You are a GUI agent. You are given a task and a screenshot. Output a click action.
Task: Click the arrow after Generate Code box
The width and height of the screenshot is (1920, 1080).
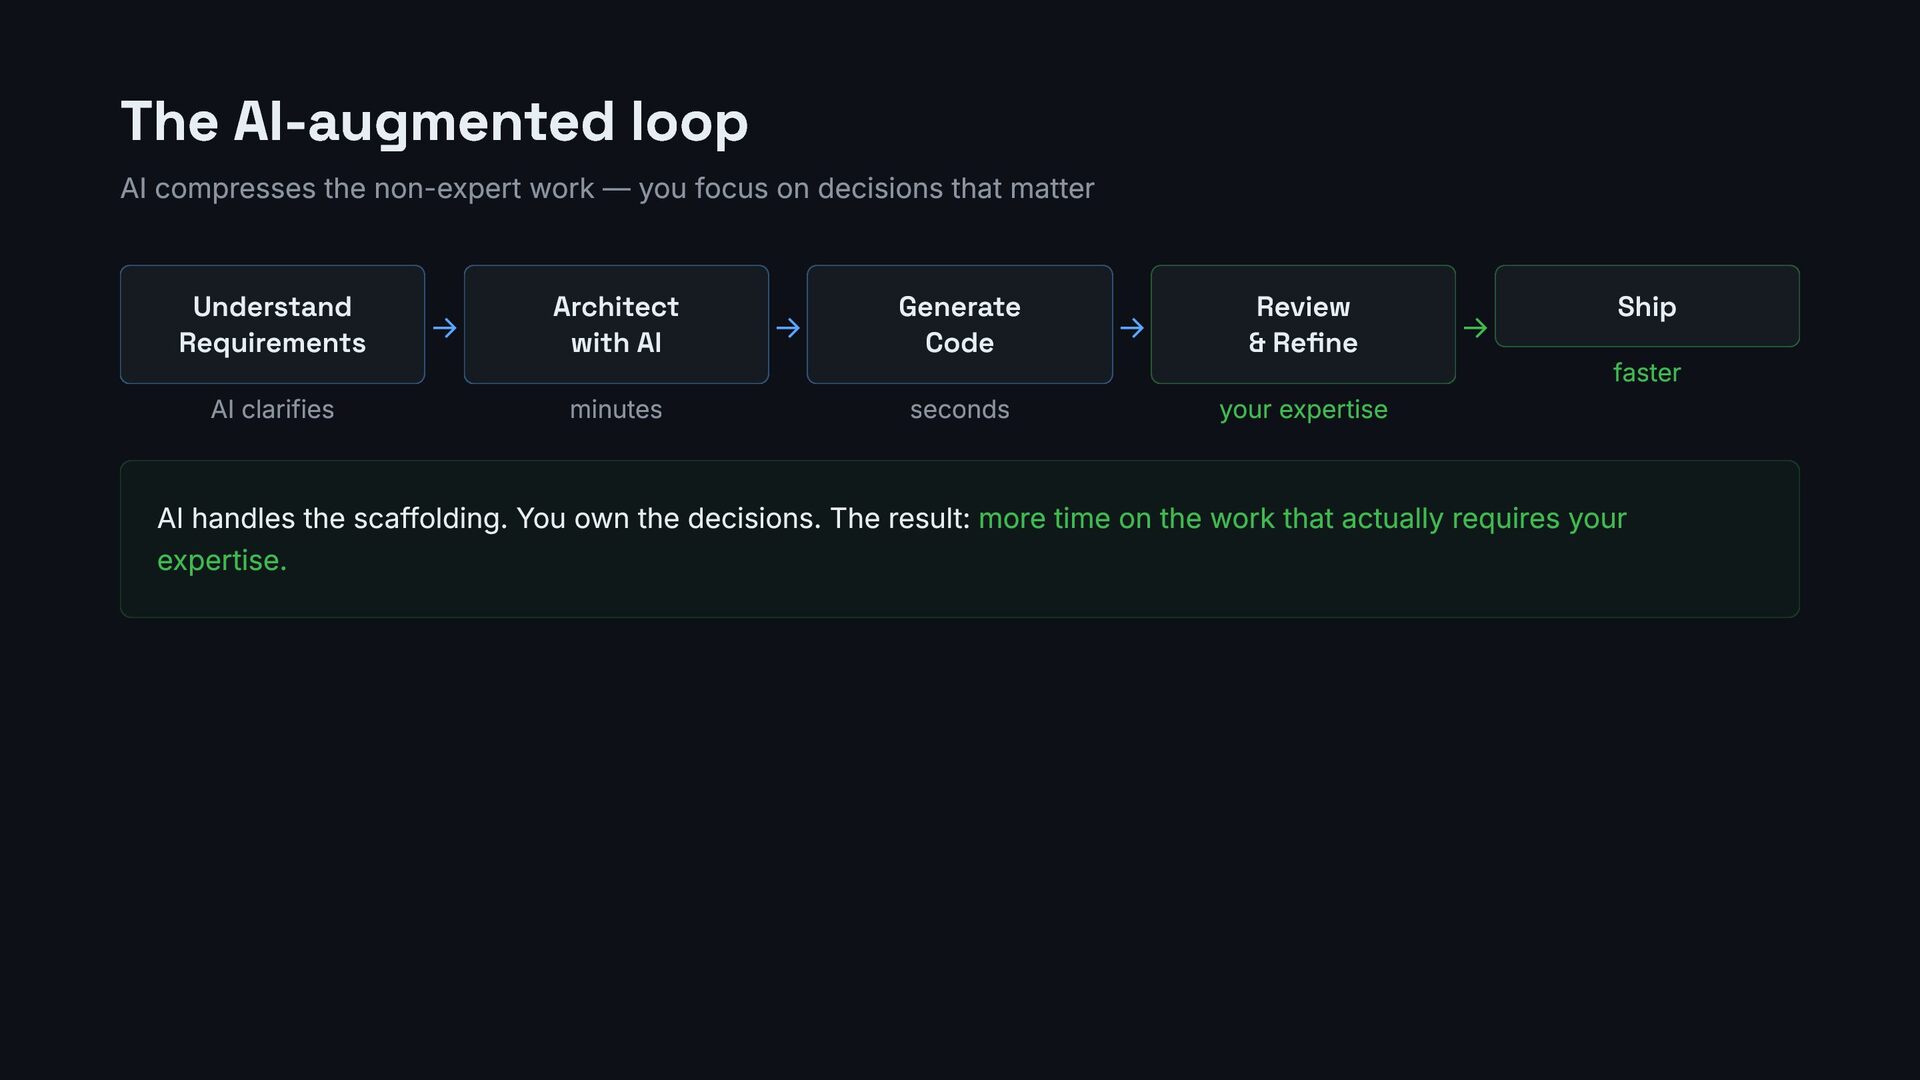[1132, 328]
